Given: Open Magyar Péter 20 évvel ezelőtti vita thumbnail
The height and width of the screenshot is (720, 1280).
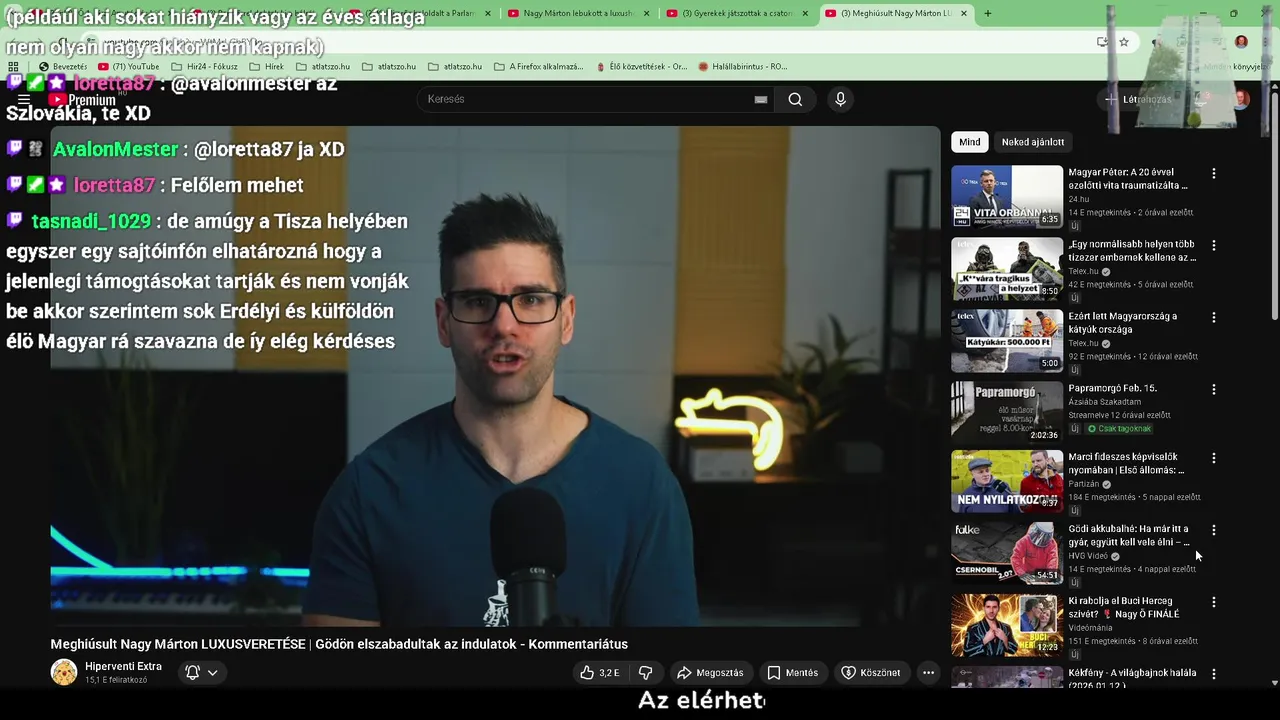Looking at the screenshot, I should point(1007,197).
